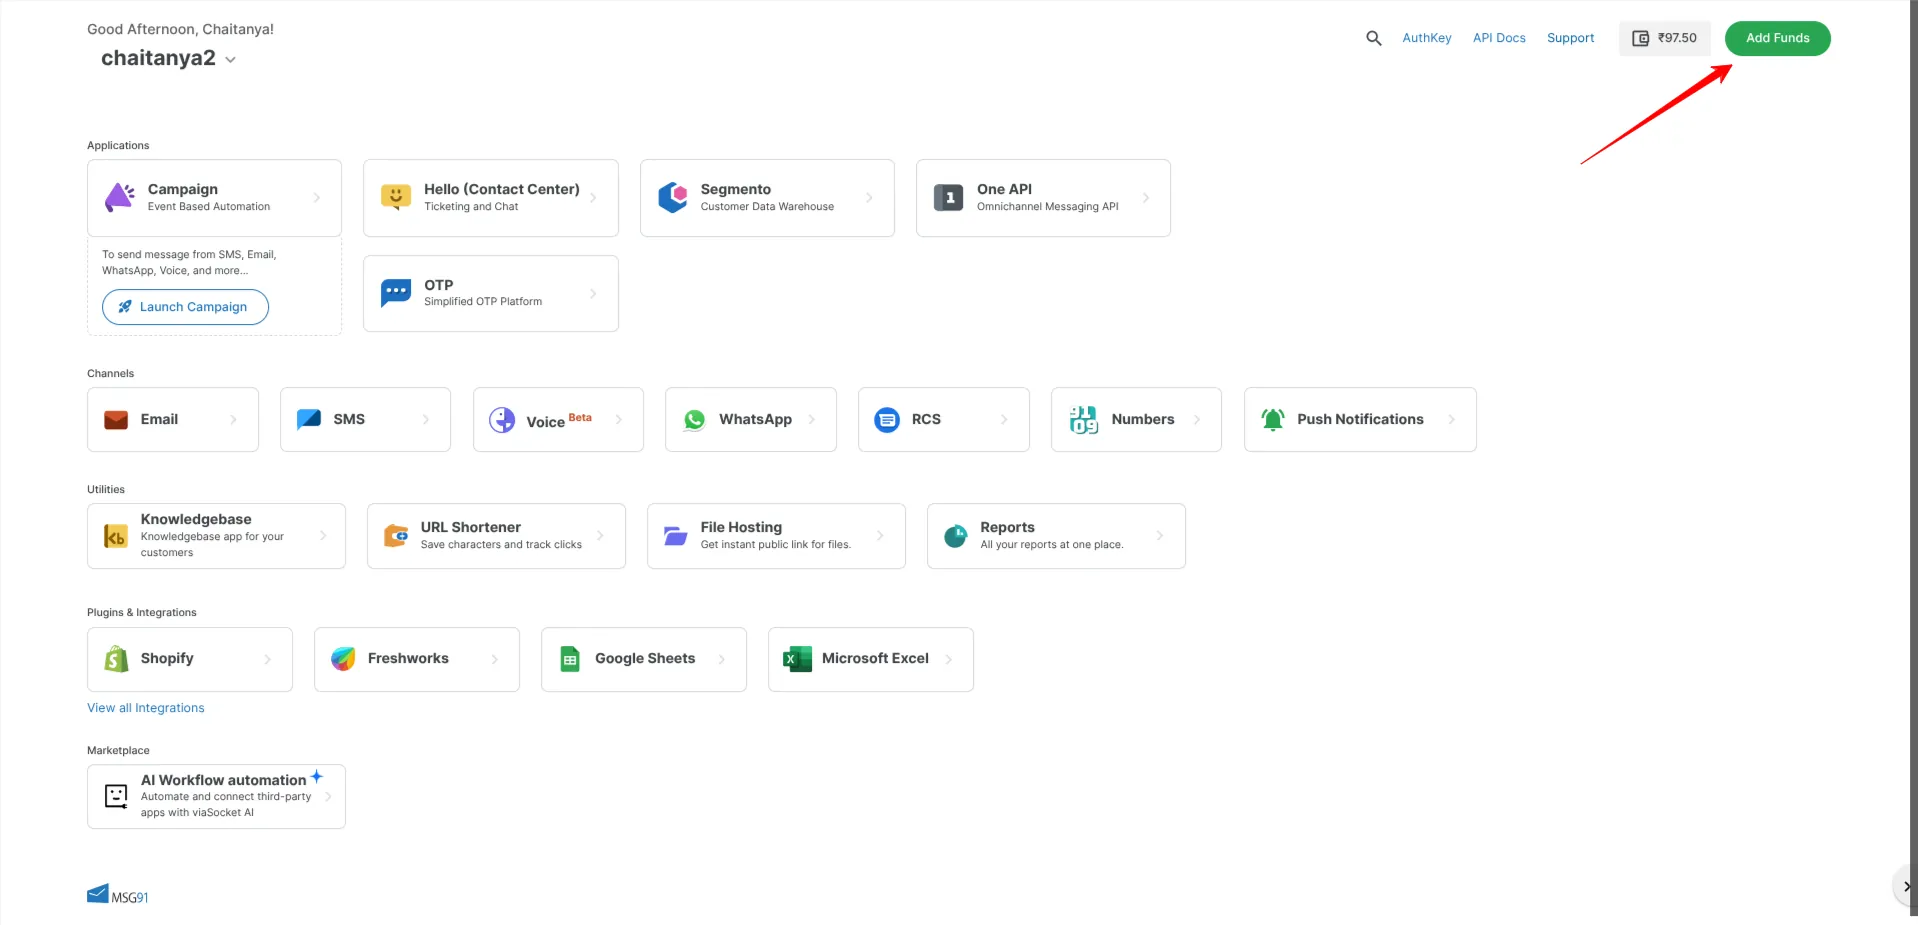Click the Reports chart icon

coord(956,536)
